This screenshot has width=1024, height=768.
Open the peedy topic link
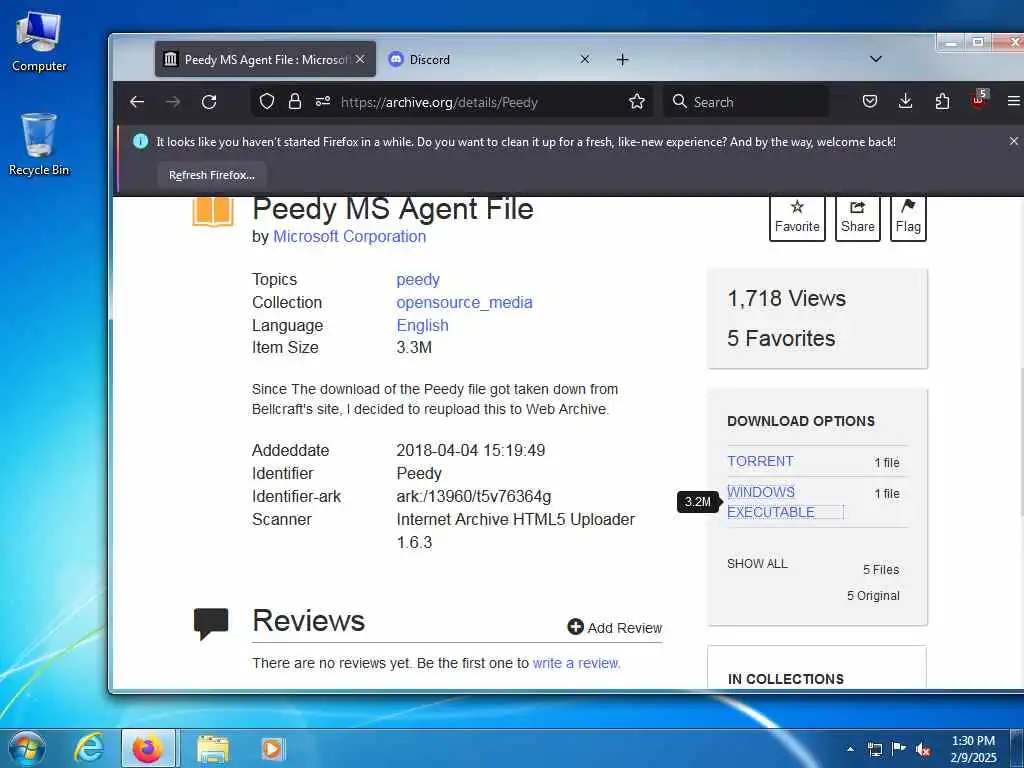click(x=418, y=280)
